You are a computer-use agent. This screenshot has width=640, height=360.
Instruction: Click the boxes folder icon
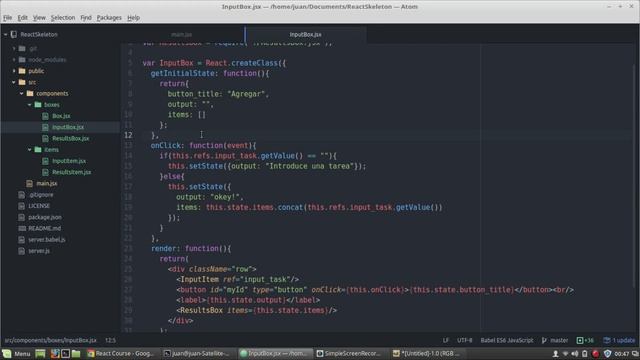38,105
